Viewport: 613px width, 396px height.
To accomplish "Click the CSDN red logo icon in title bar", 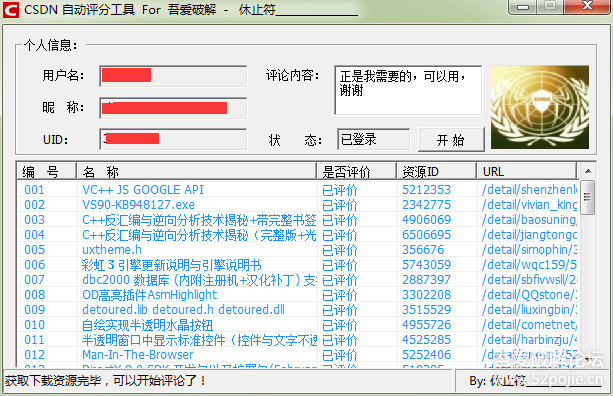I will [11, 10].
